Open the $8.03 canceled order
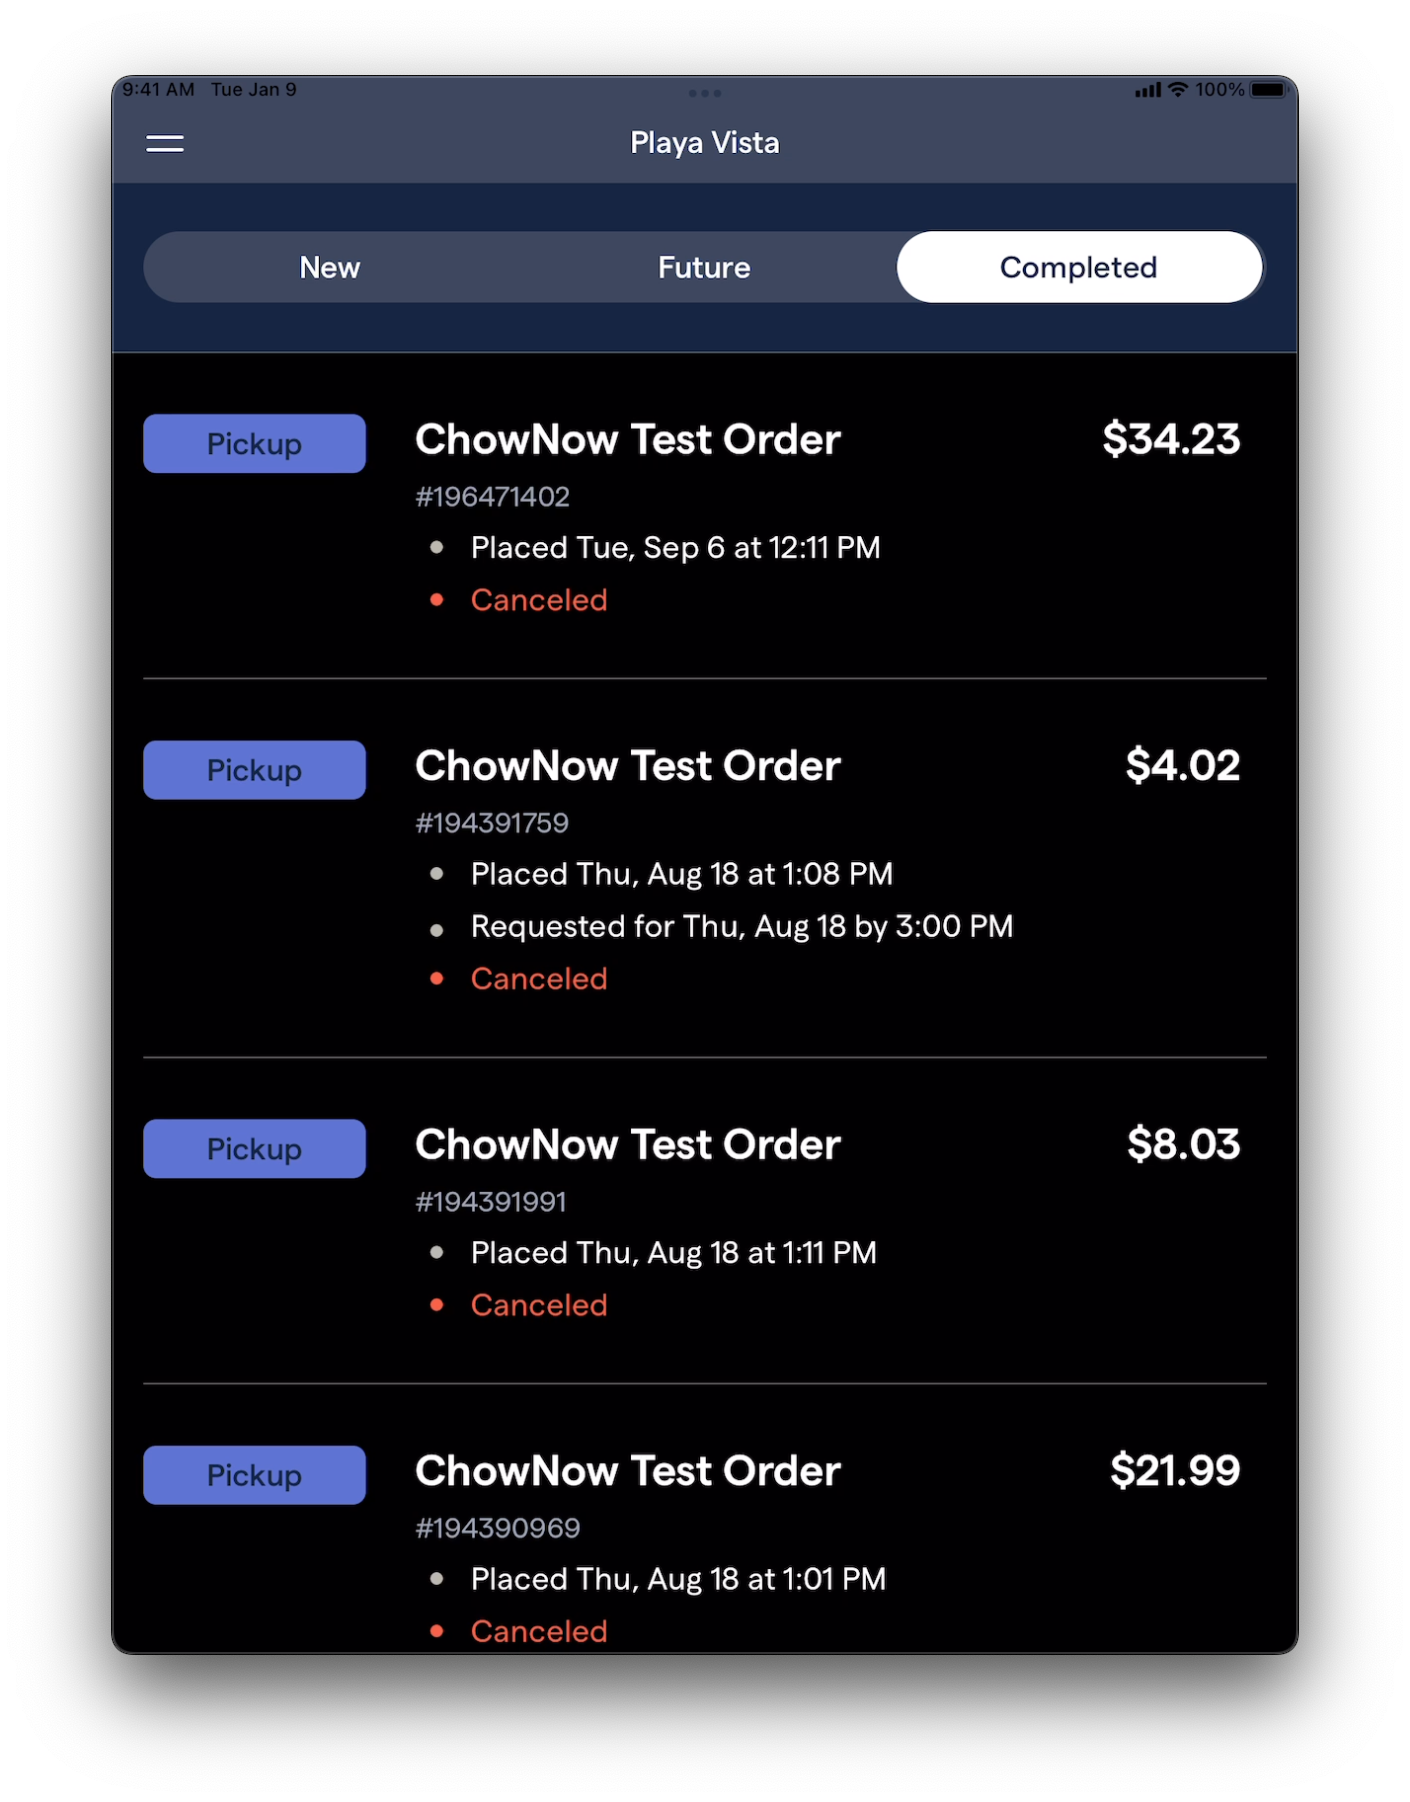This screenshot has height=1802, width=1410. (x=628, y=1145)
